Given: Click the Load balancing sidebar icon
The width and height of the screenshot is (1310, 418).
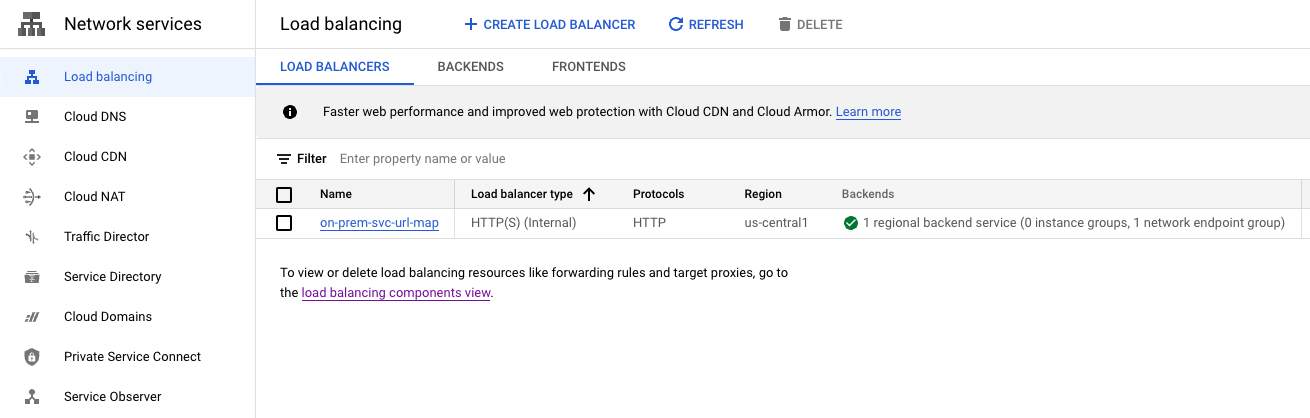Looking at the screenshot, I should click(31, 77).
